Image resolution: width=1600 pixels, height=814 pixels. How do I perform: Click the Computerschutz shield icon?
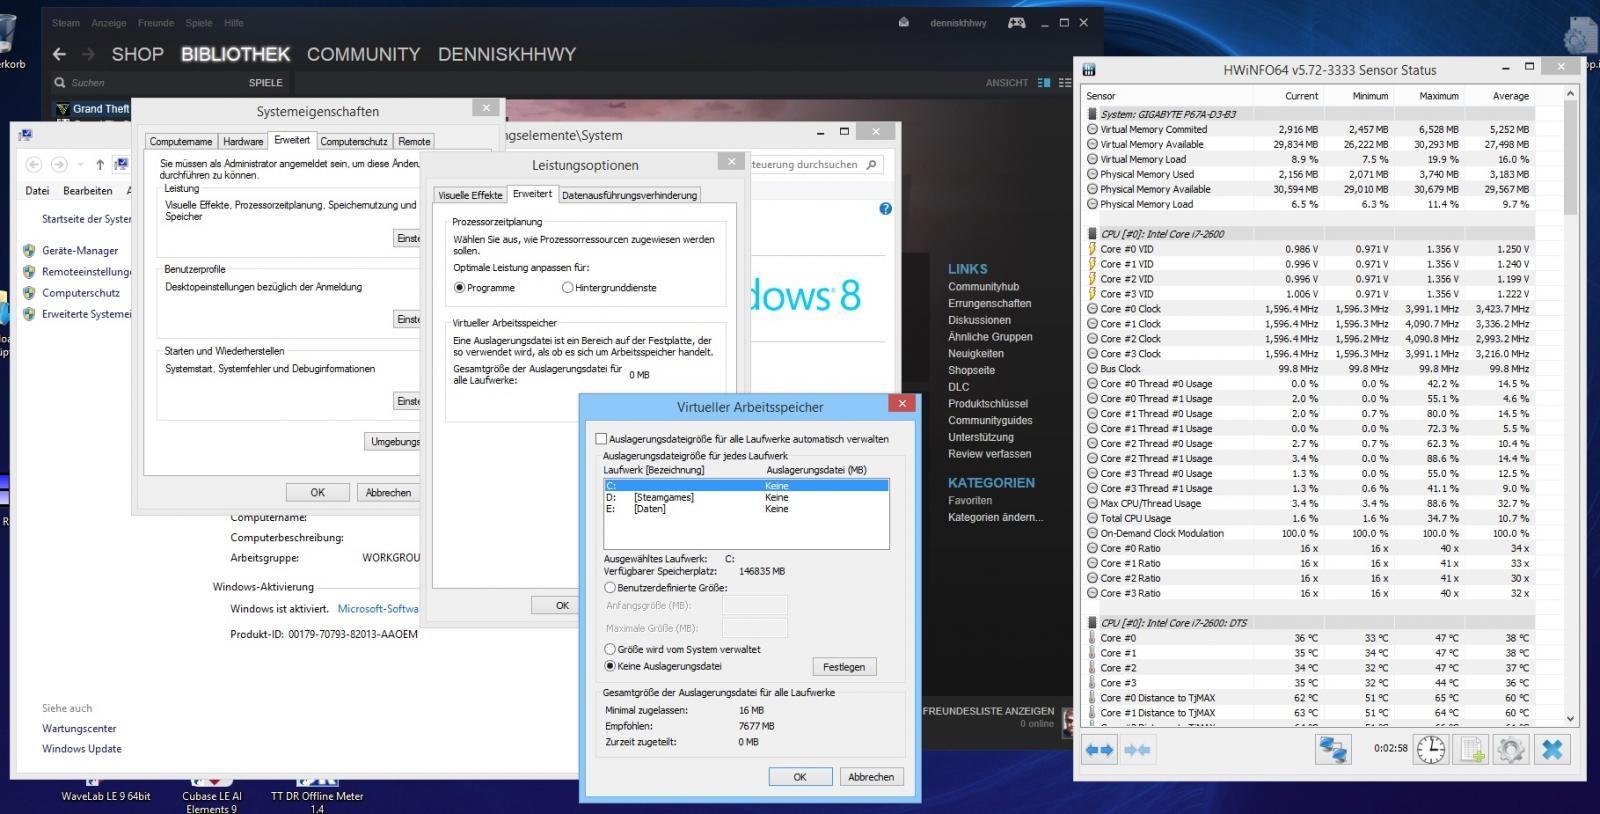point(29,293)
